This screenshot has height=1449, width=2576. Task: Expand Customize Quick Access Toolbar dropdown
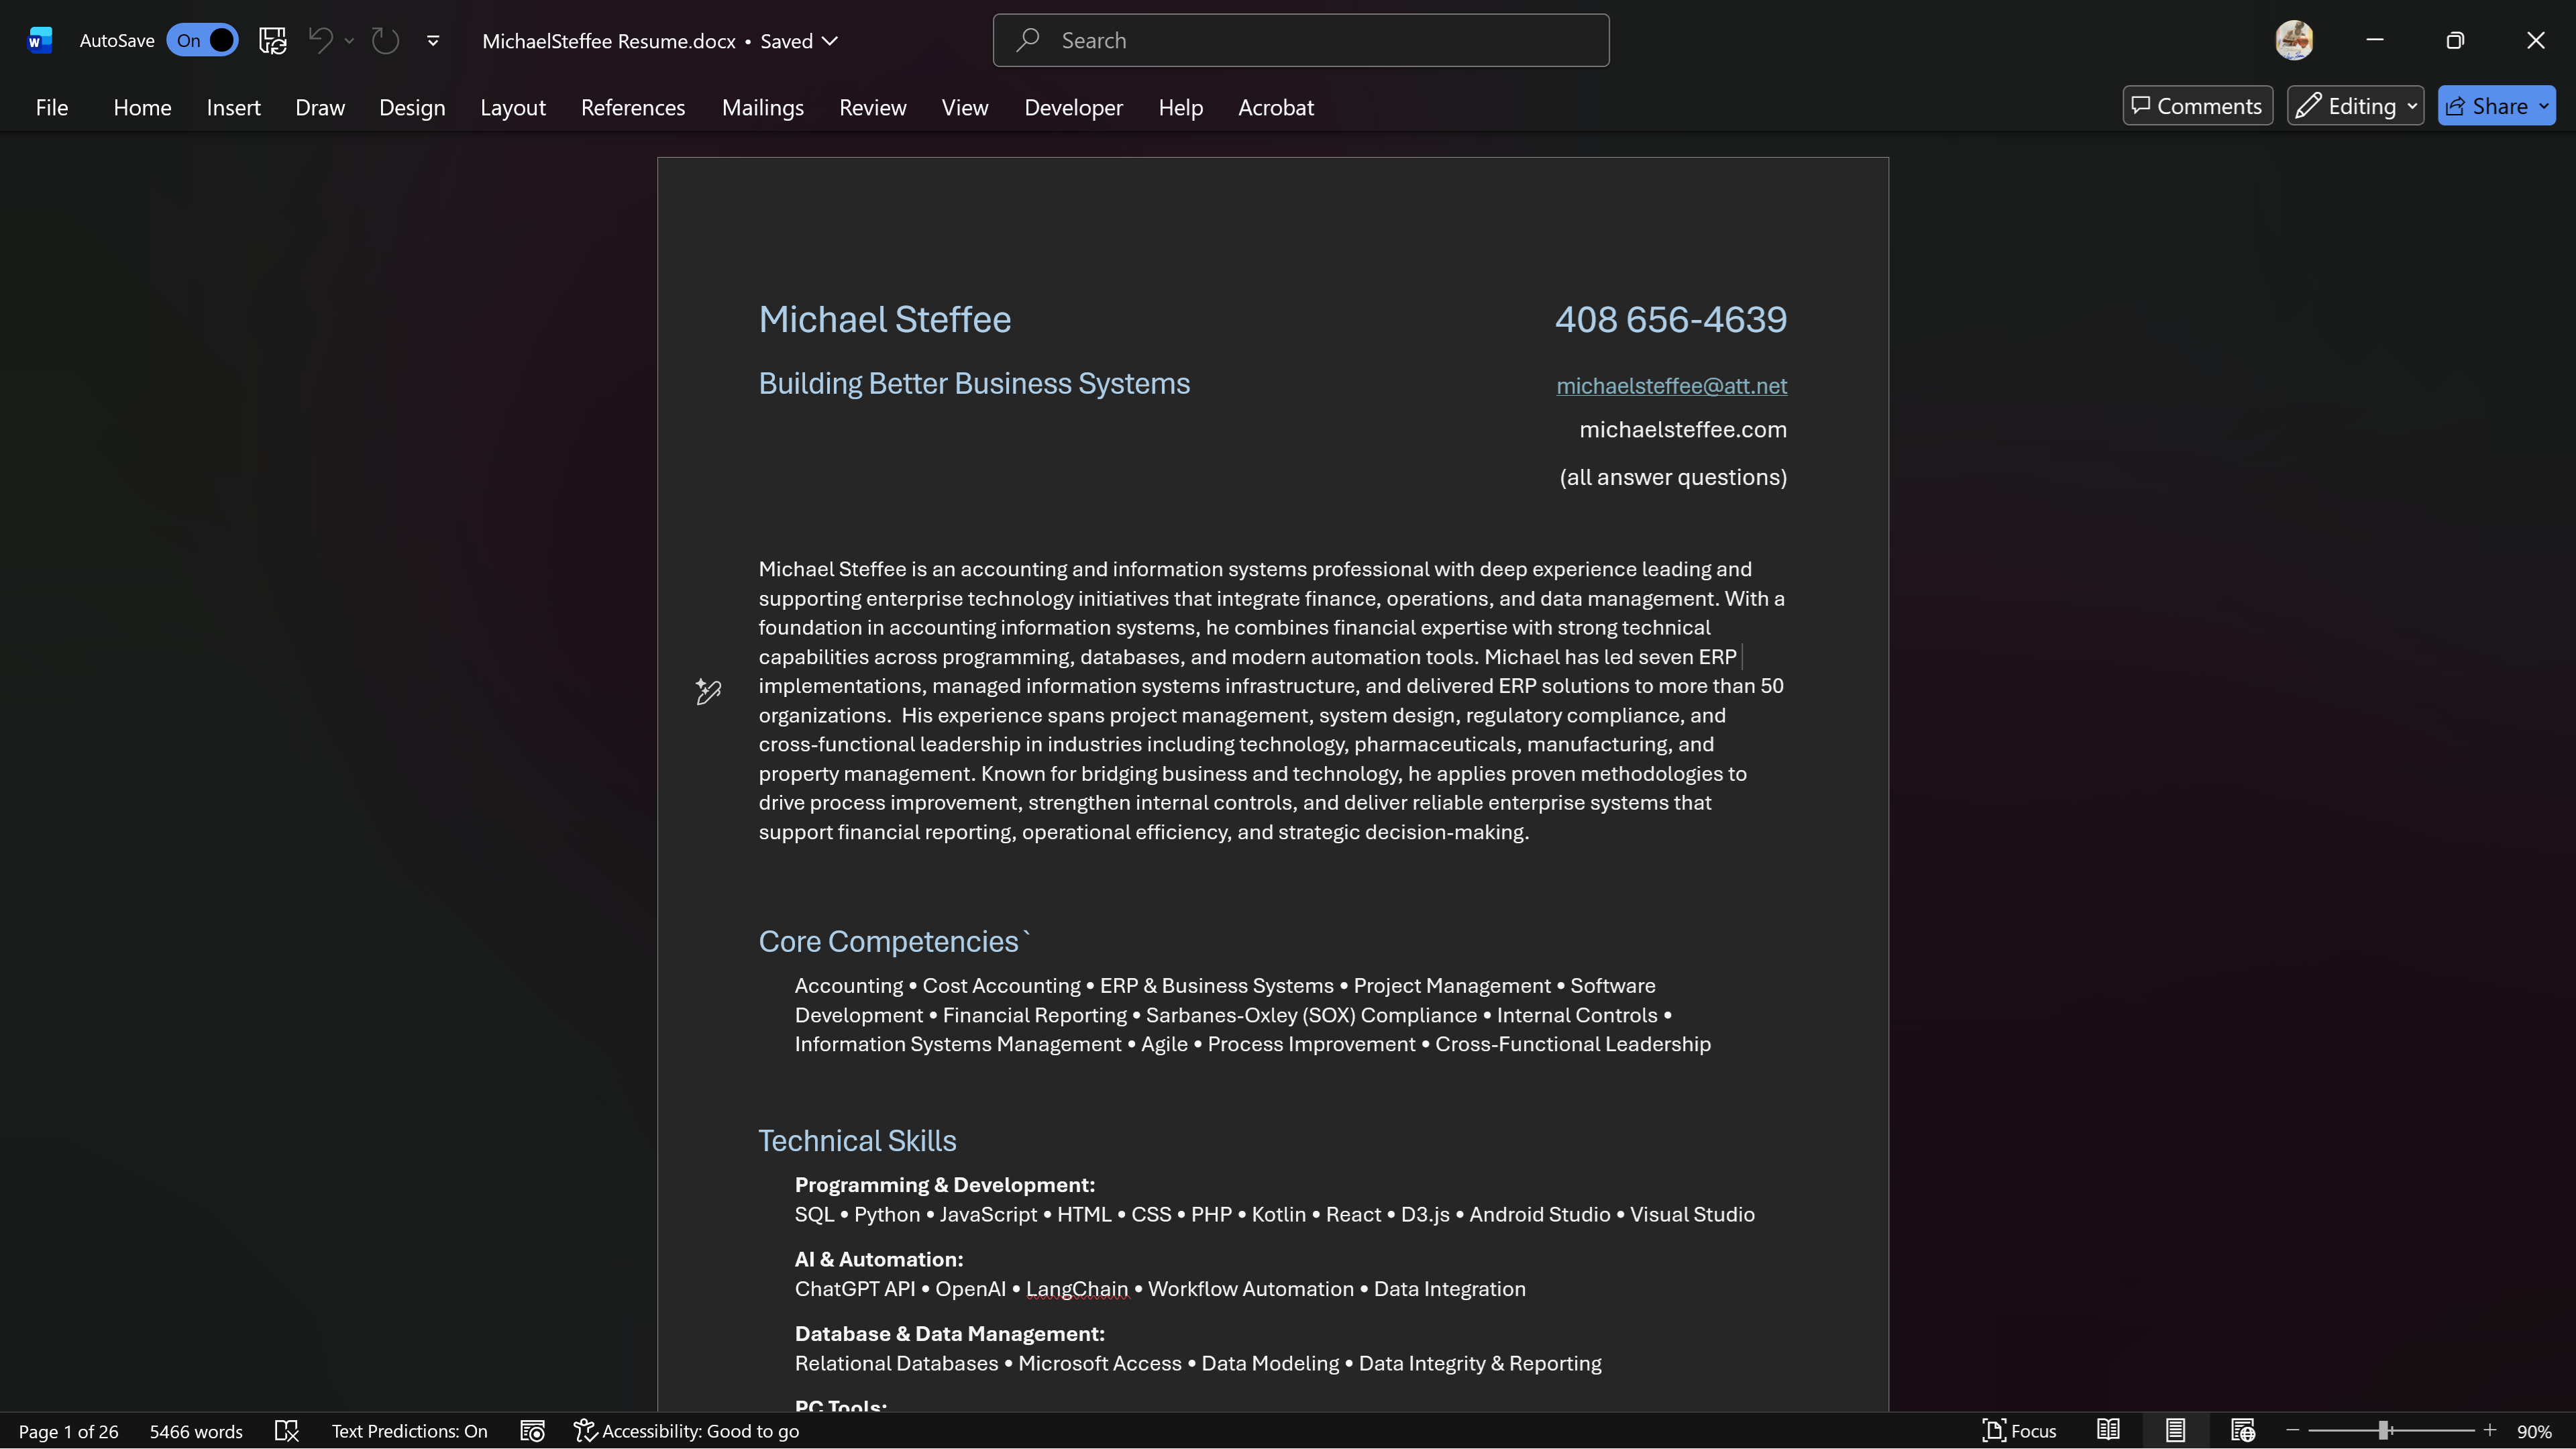point(433,41)
